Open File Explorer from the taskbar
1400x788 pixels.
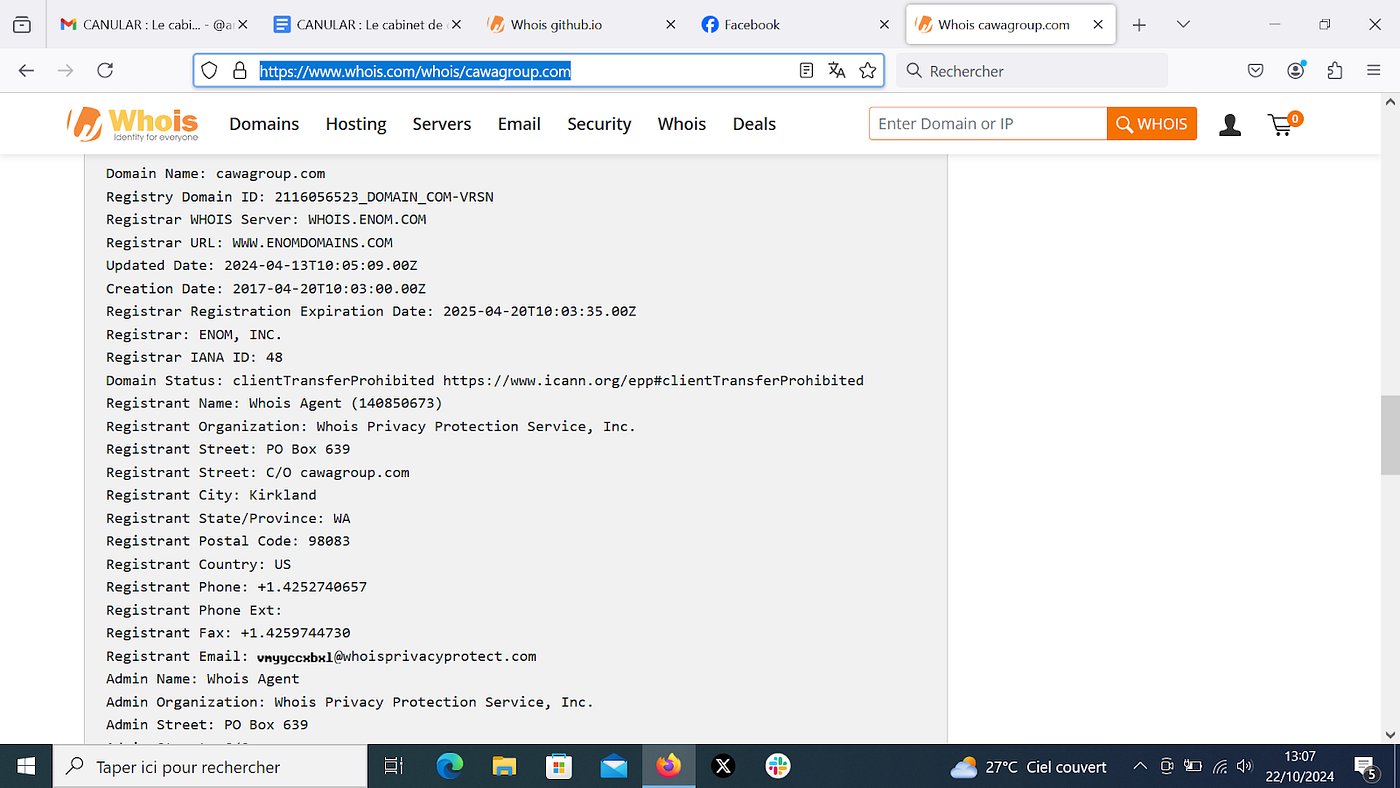(504, 766)
